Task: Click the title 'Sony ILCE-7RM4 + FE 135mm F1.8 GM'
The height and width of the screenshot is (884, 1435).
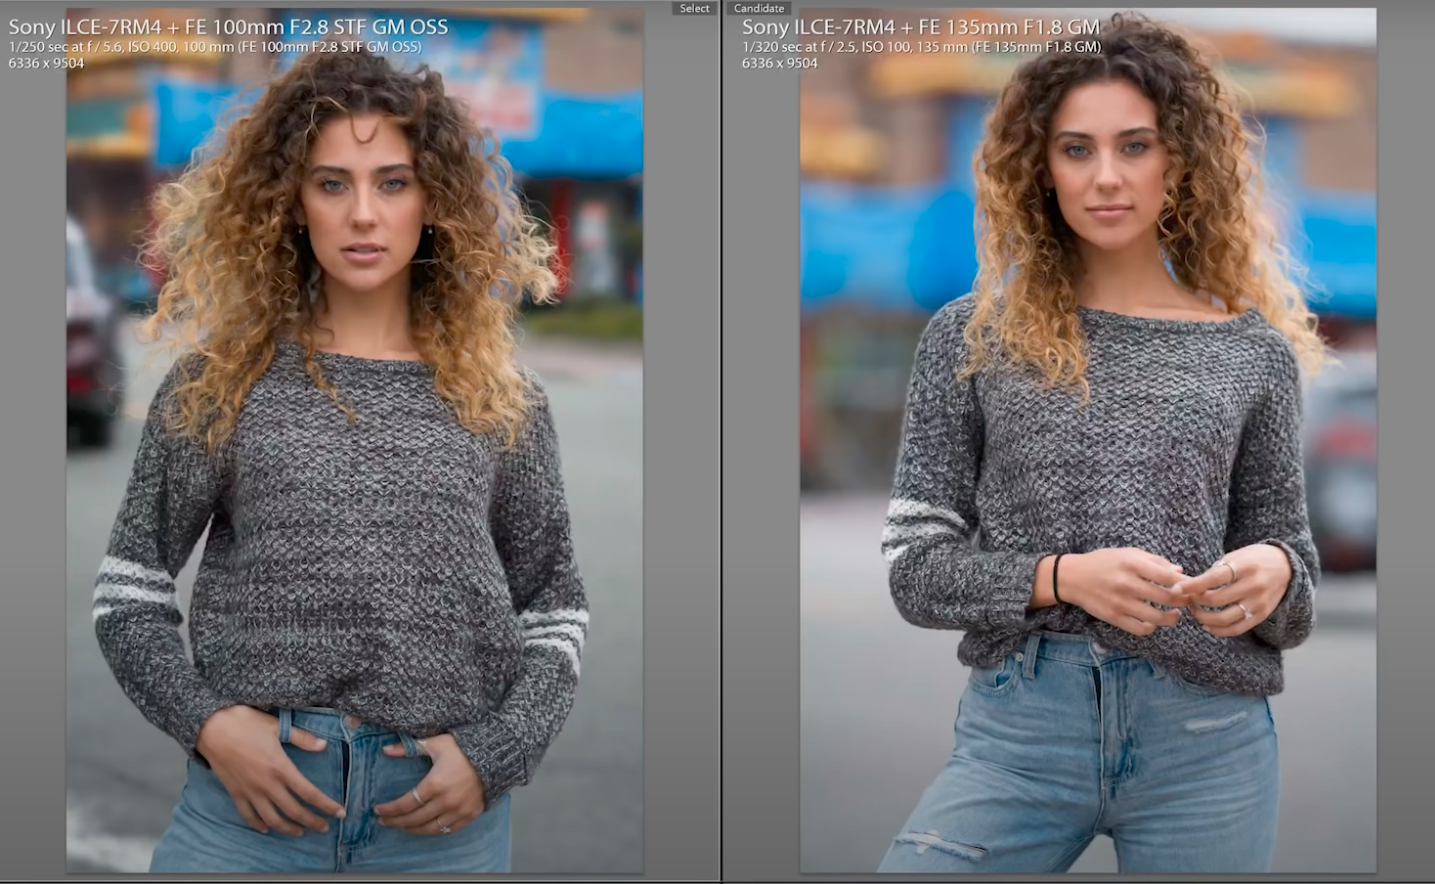Action: tap(921, 27)
